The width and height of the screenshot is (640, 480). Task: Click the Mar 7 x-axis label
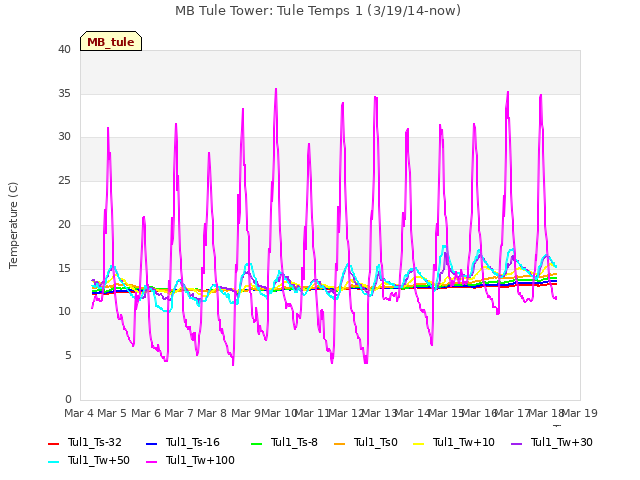179,413
